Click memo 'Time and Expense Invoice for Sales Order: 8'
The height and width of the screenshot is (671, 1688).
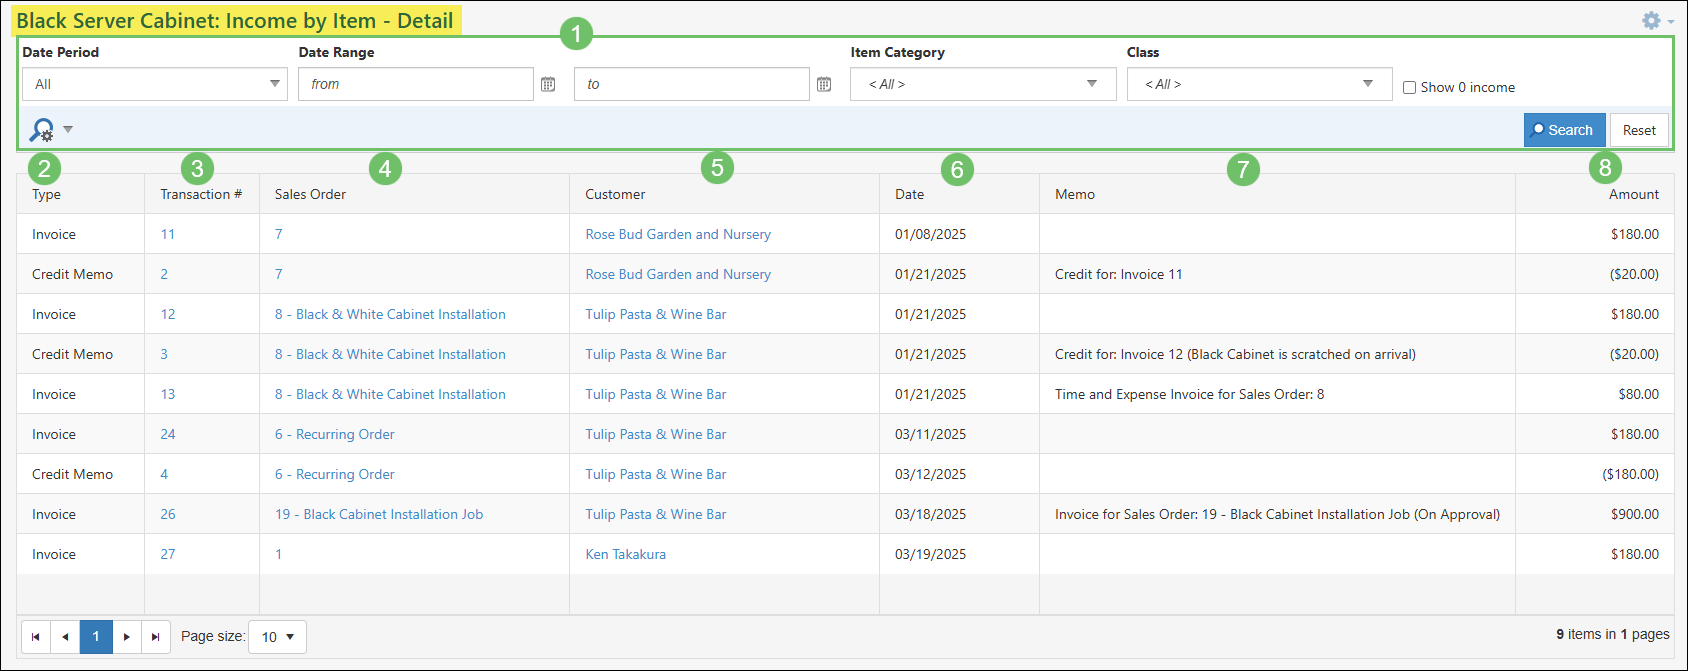tap(1190, 394)
